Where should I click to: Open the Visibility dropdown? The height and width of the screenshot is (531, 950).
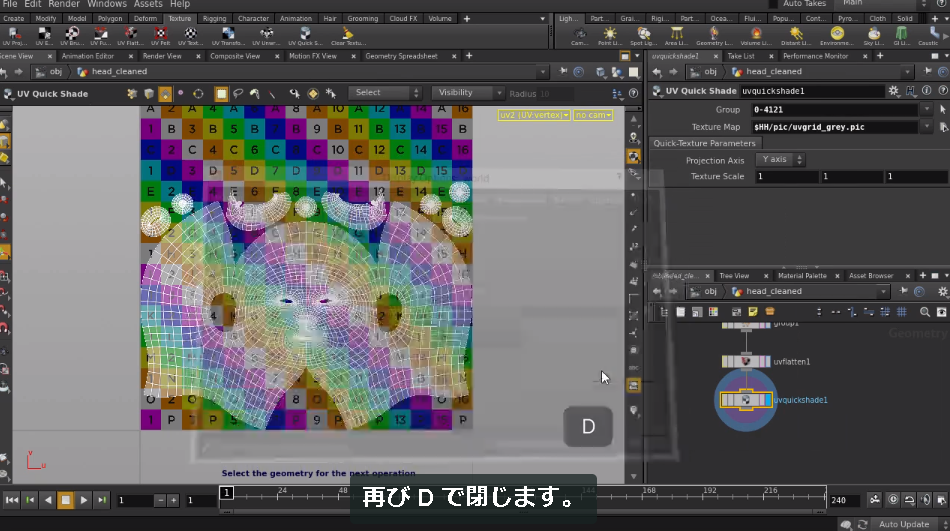[x=468, y=93]
